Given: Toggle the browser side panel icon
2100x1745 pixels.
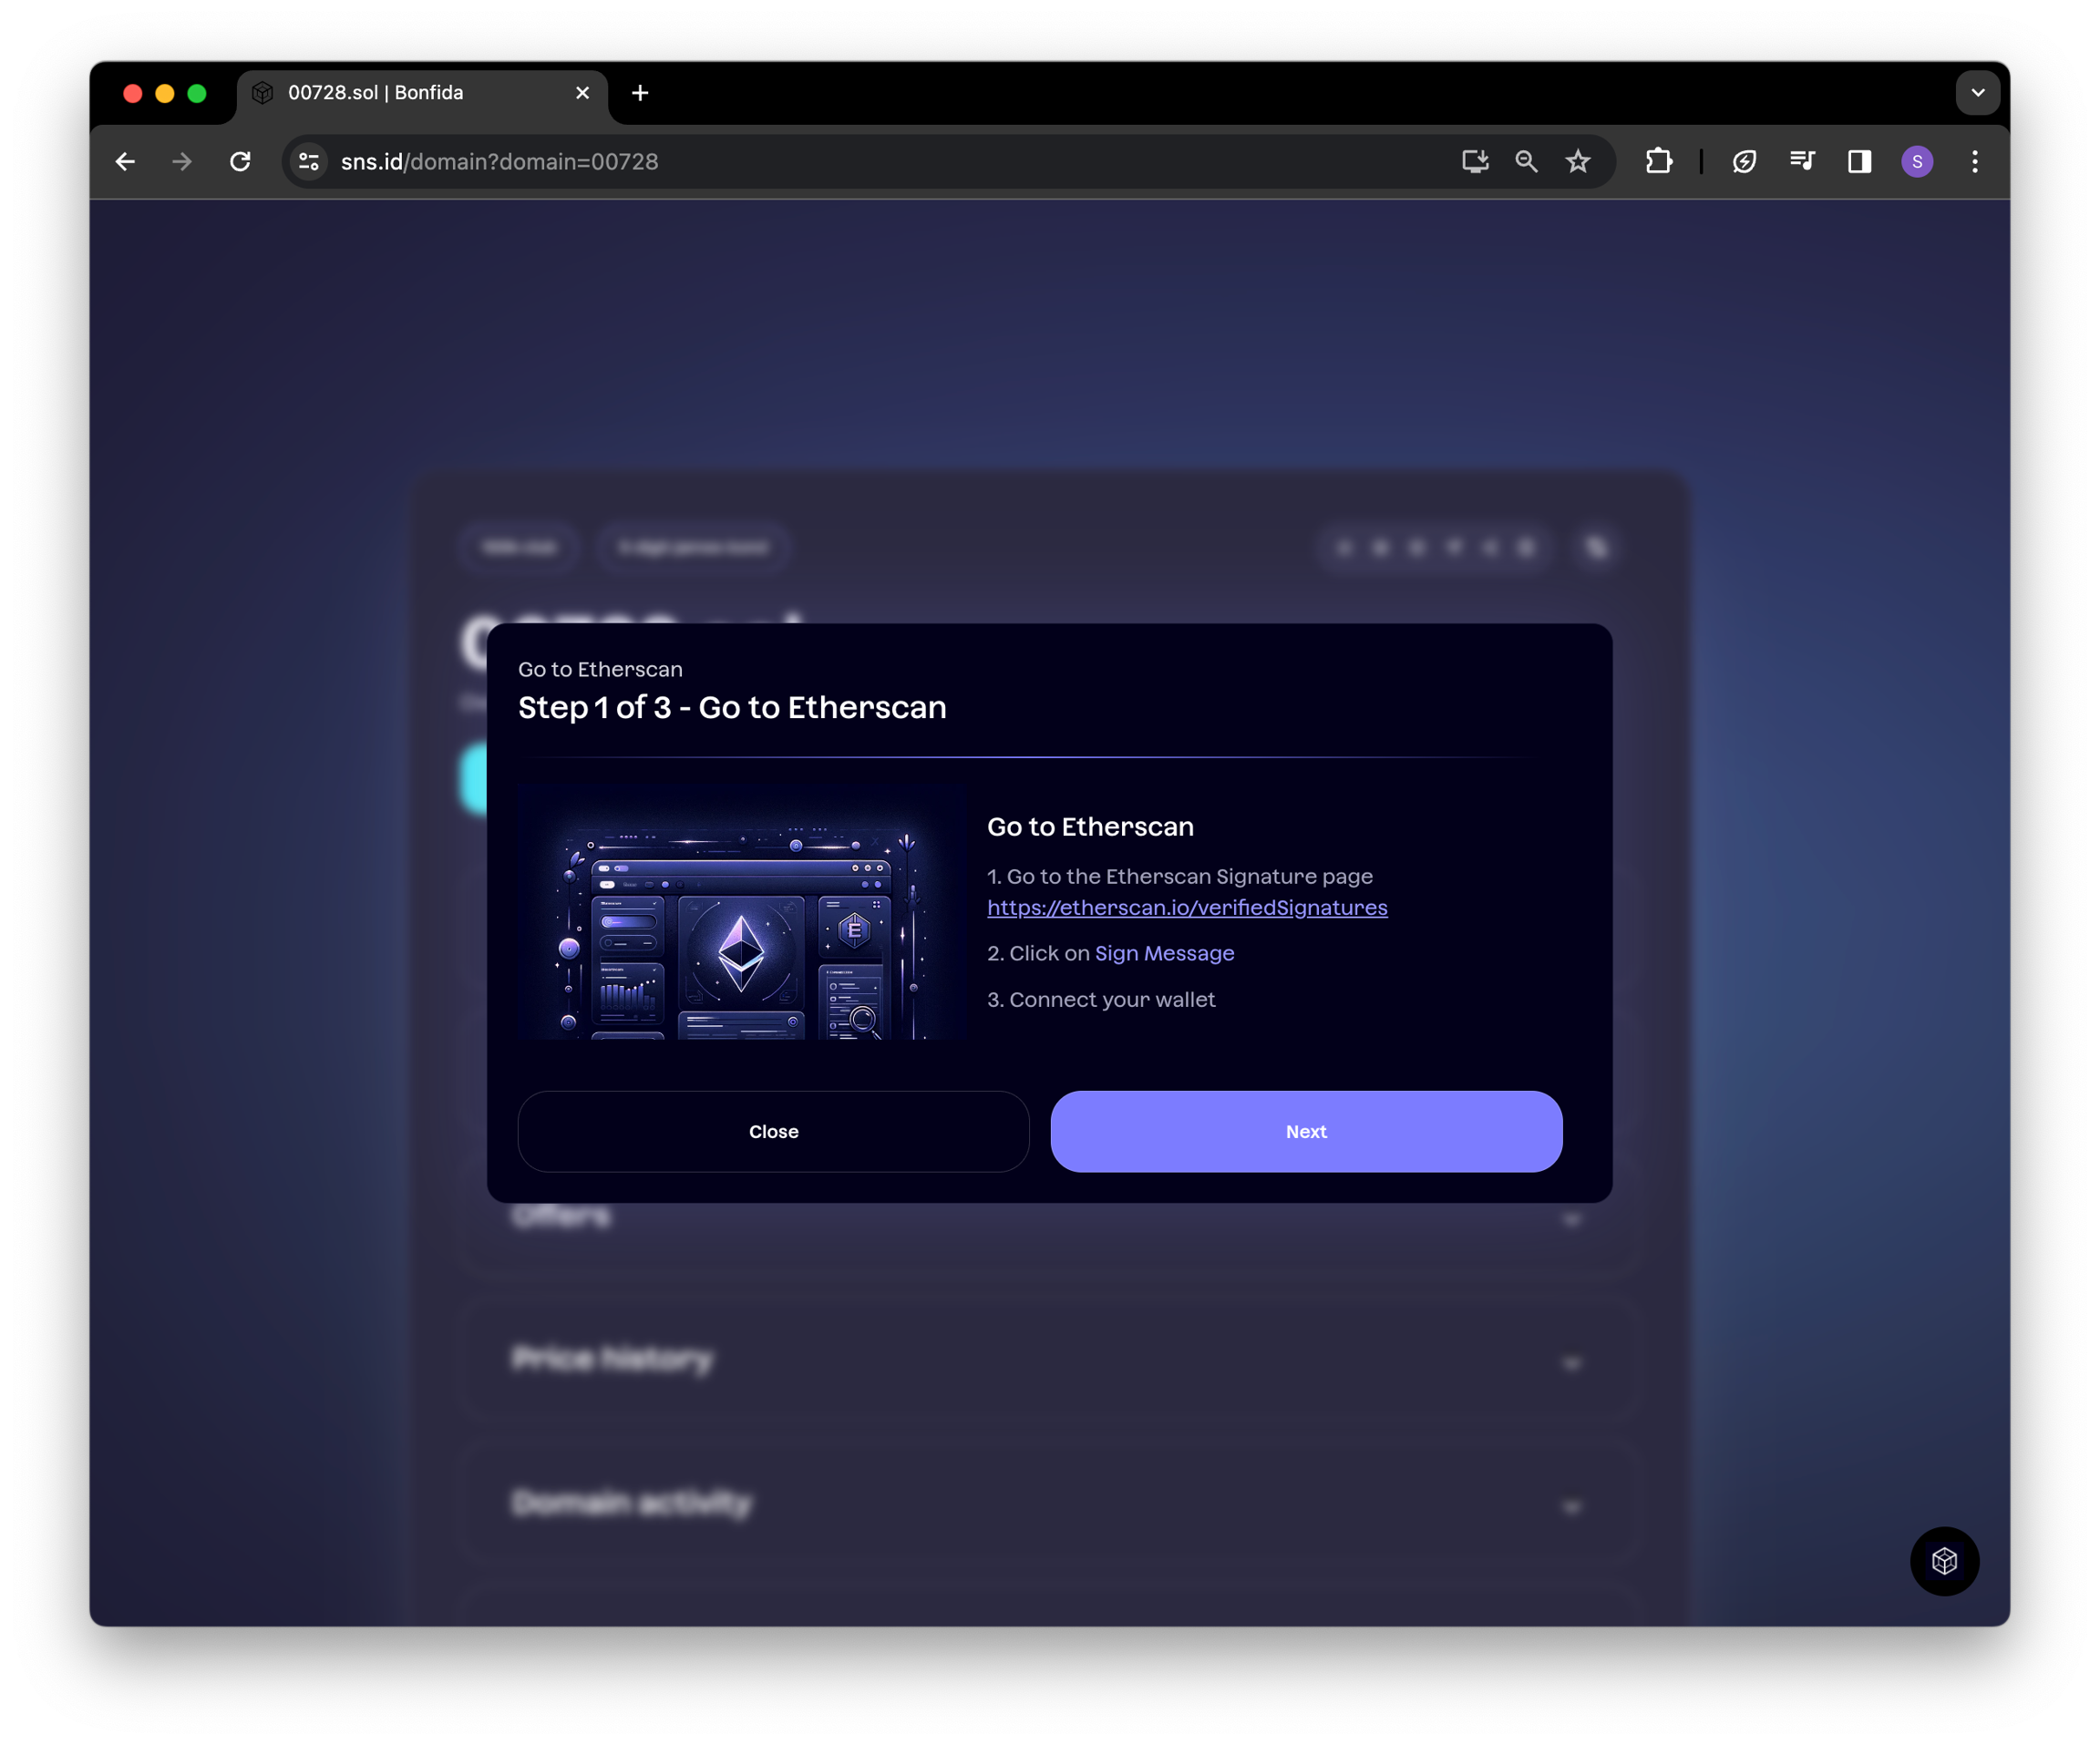Looking at the screenshot, I should click(1859, 162).
